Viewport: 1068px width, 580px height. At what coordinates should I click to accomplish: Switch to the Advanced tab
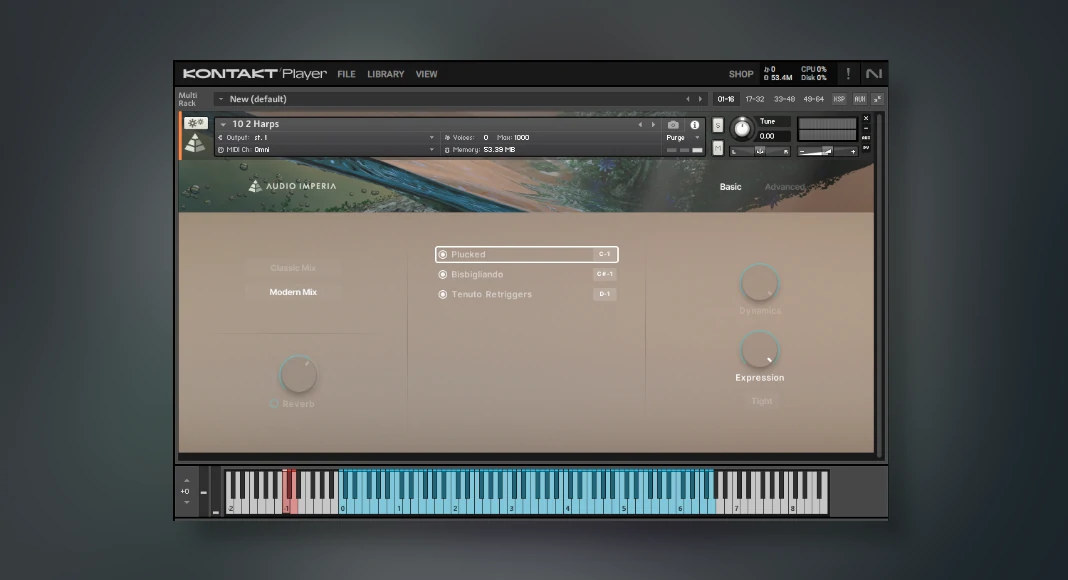(784, 187)
